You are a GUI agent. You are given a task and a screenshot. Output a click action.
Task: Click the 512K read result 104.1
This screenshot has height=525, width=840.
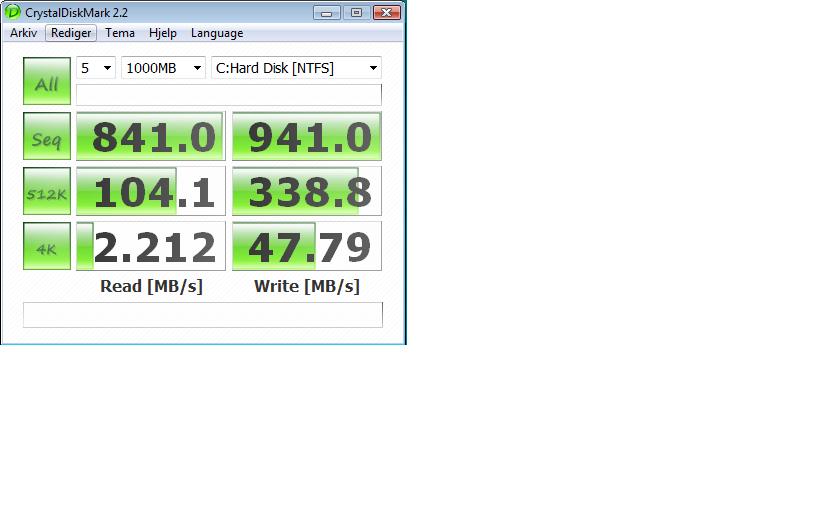(x=151, y=191)
